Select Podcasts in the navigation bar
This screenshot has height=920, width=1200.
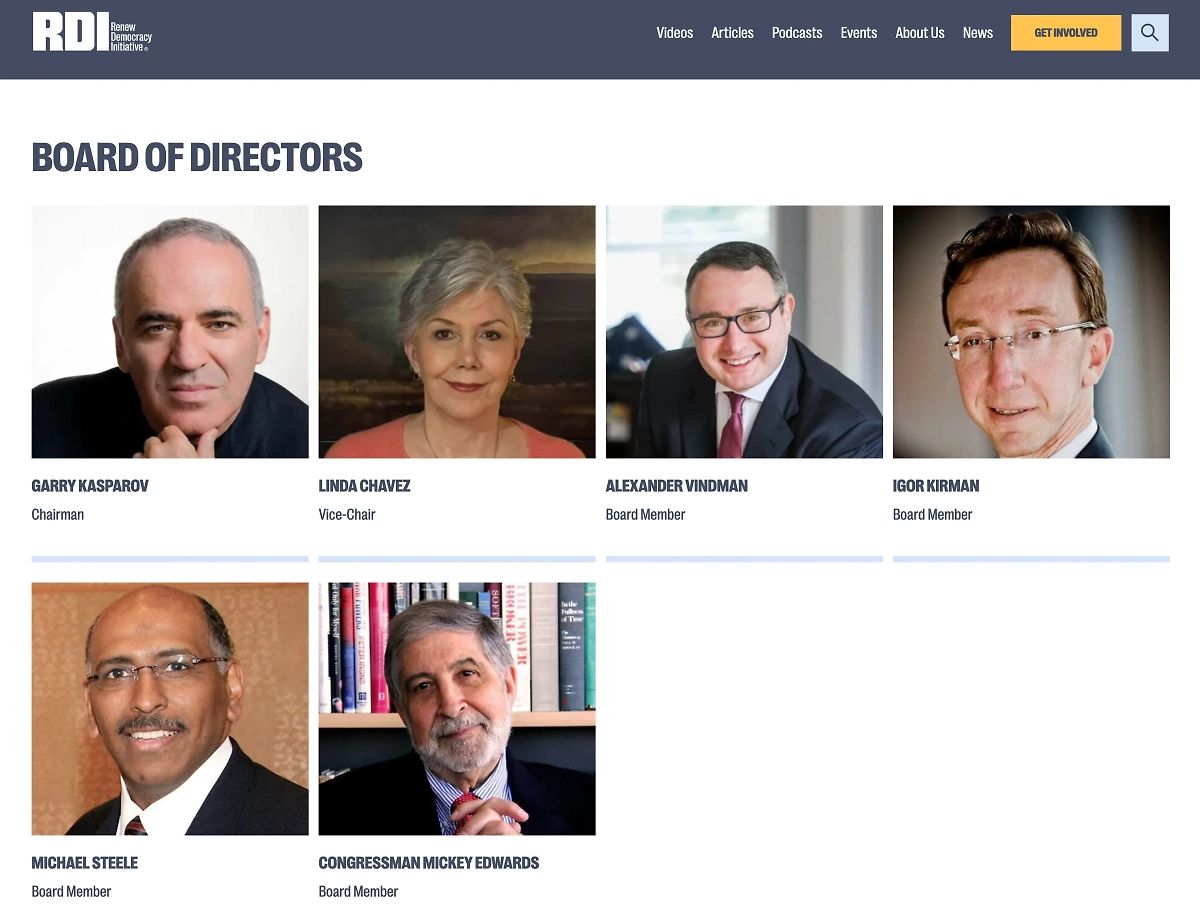(797, 33)
